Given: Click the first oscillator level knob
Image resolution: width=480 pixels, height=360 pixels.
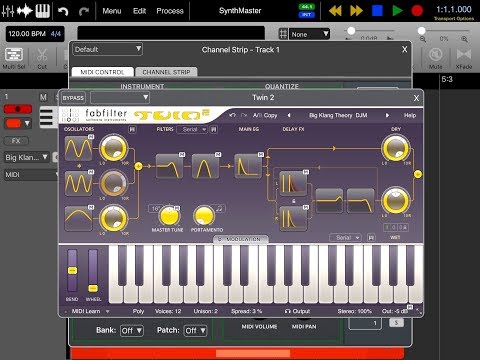Looking at the screenshot, I should point(114,148).
